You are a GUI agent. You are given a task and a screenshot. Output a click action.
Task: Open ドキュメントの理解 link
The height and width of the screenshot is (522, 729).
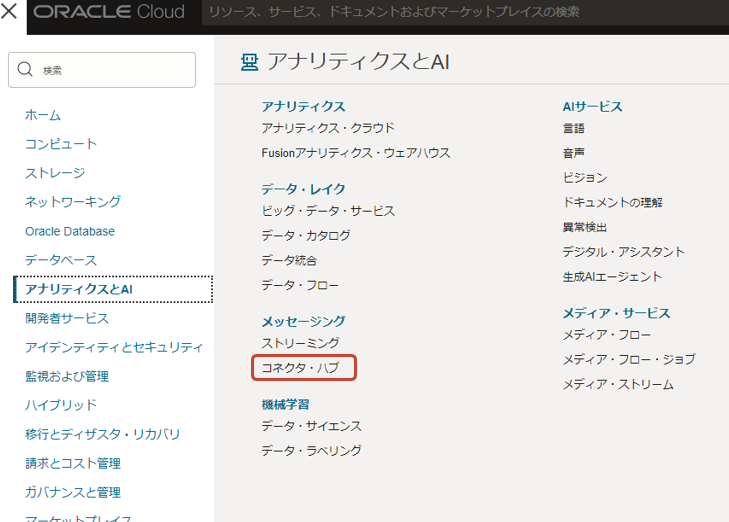[x=613, y=202]
